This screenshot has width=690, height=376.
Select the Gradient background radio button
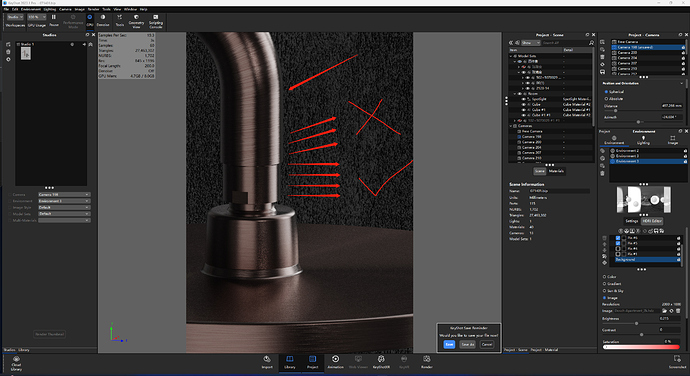pyautogui.click(x=604, y=284)
